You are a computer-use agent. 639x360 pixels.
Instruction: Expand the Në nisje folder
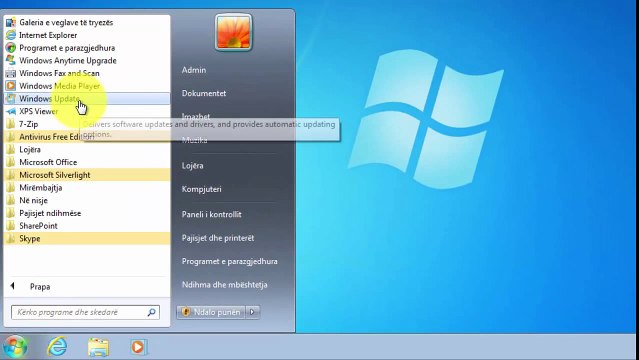point(87,200)
